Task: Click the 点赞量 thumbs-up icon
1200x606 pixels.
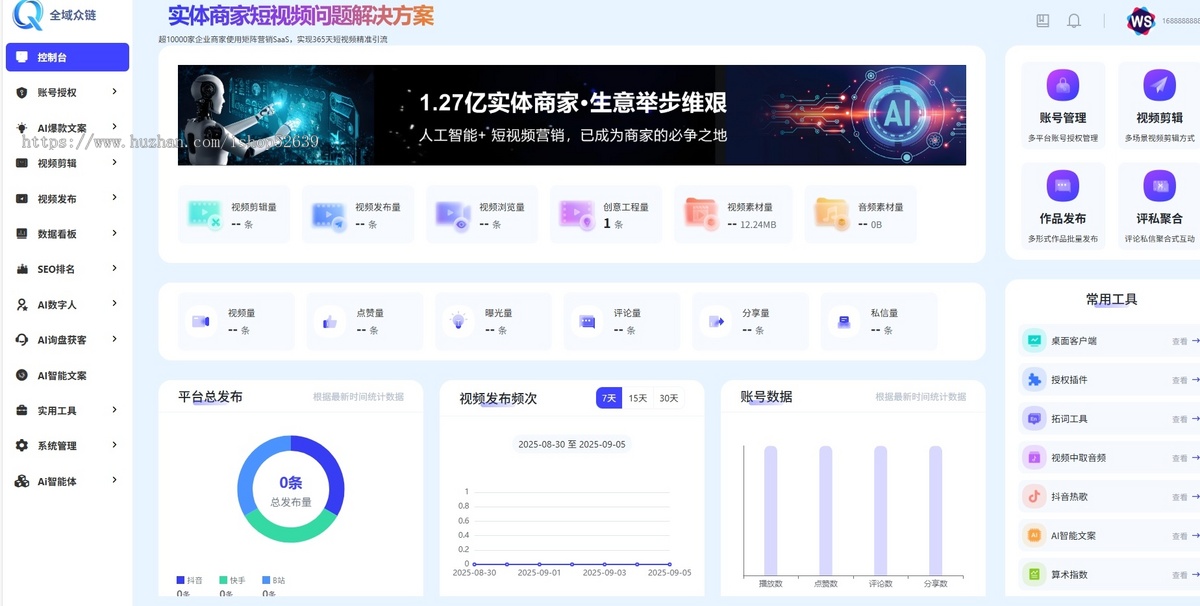Action: coord(329,321)
